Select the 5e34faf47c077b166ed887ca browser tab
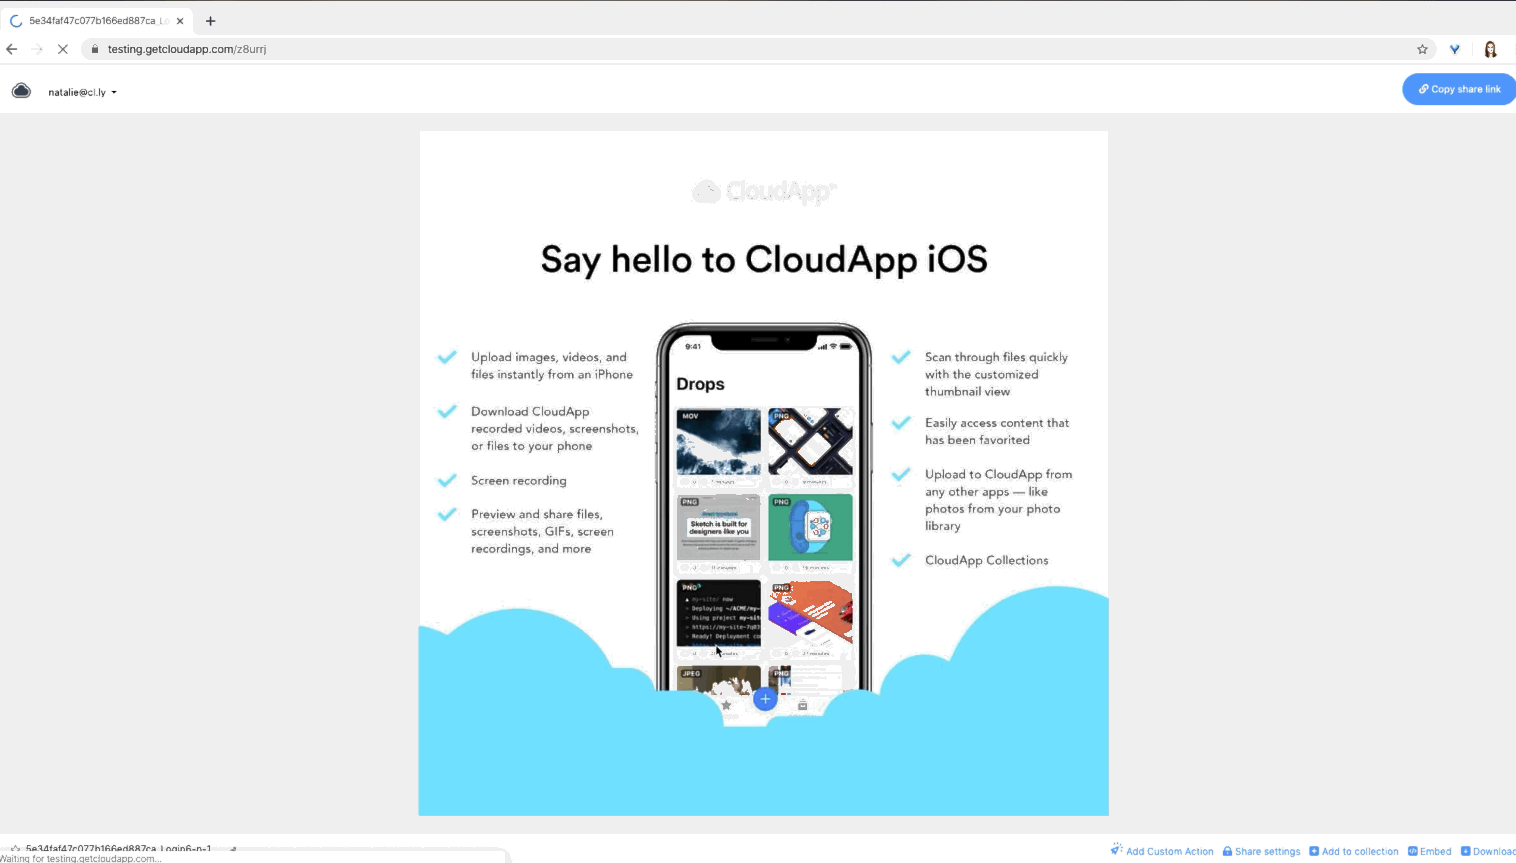Viewport: 1516px width, 863px height. [x=97, y=21]
